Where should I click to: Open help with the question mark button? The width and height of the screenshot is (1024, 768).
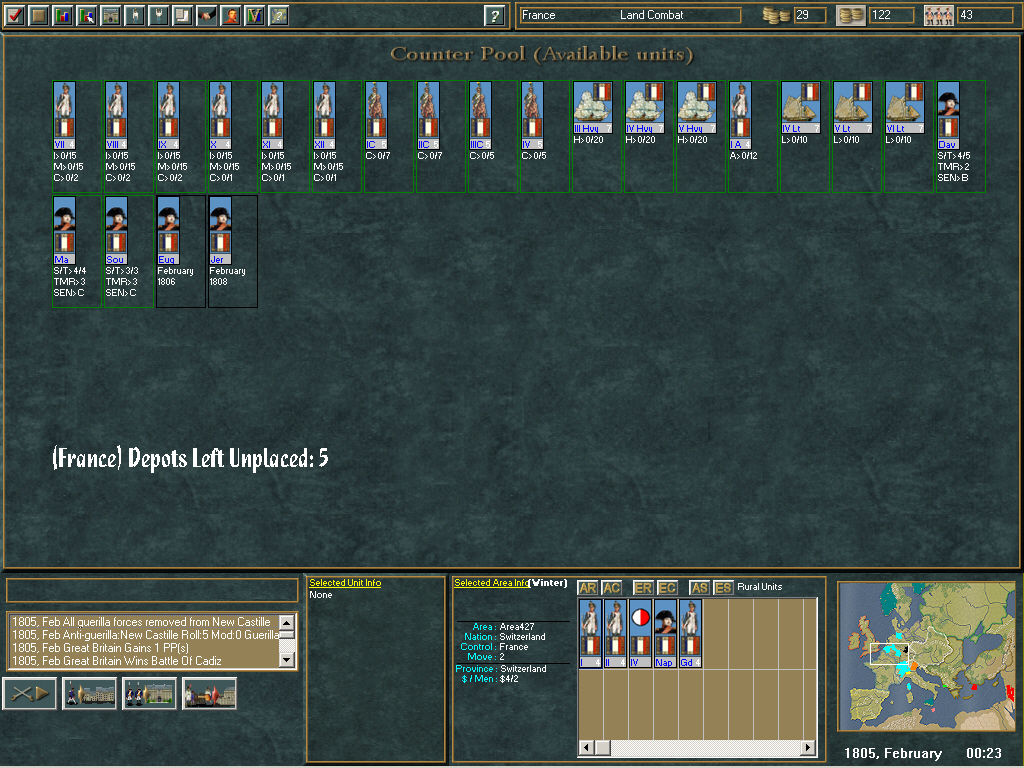point(494,15)
